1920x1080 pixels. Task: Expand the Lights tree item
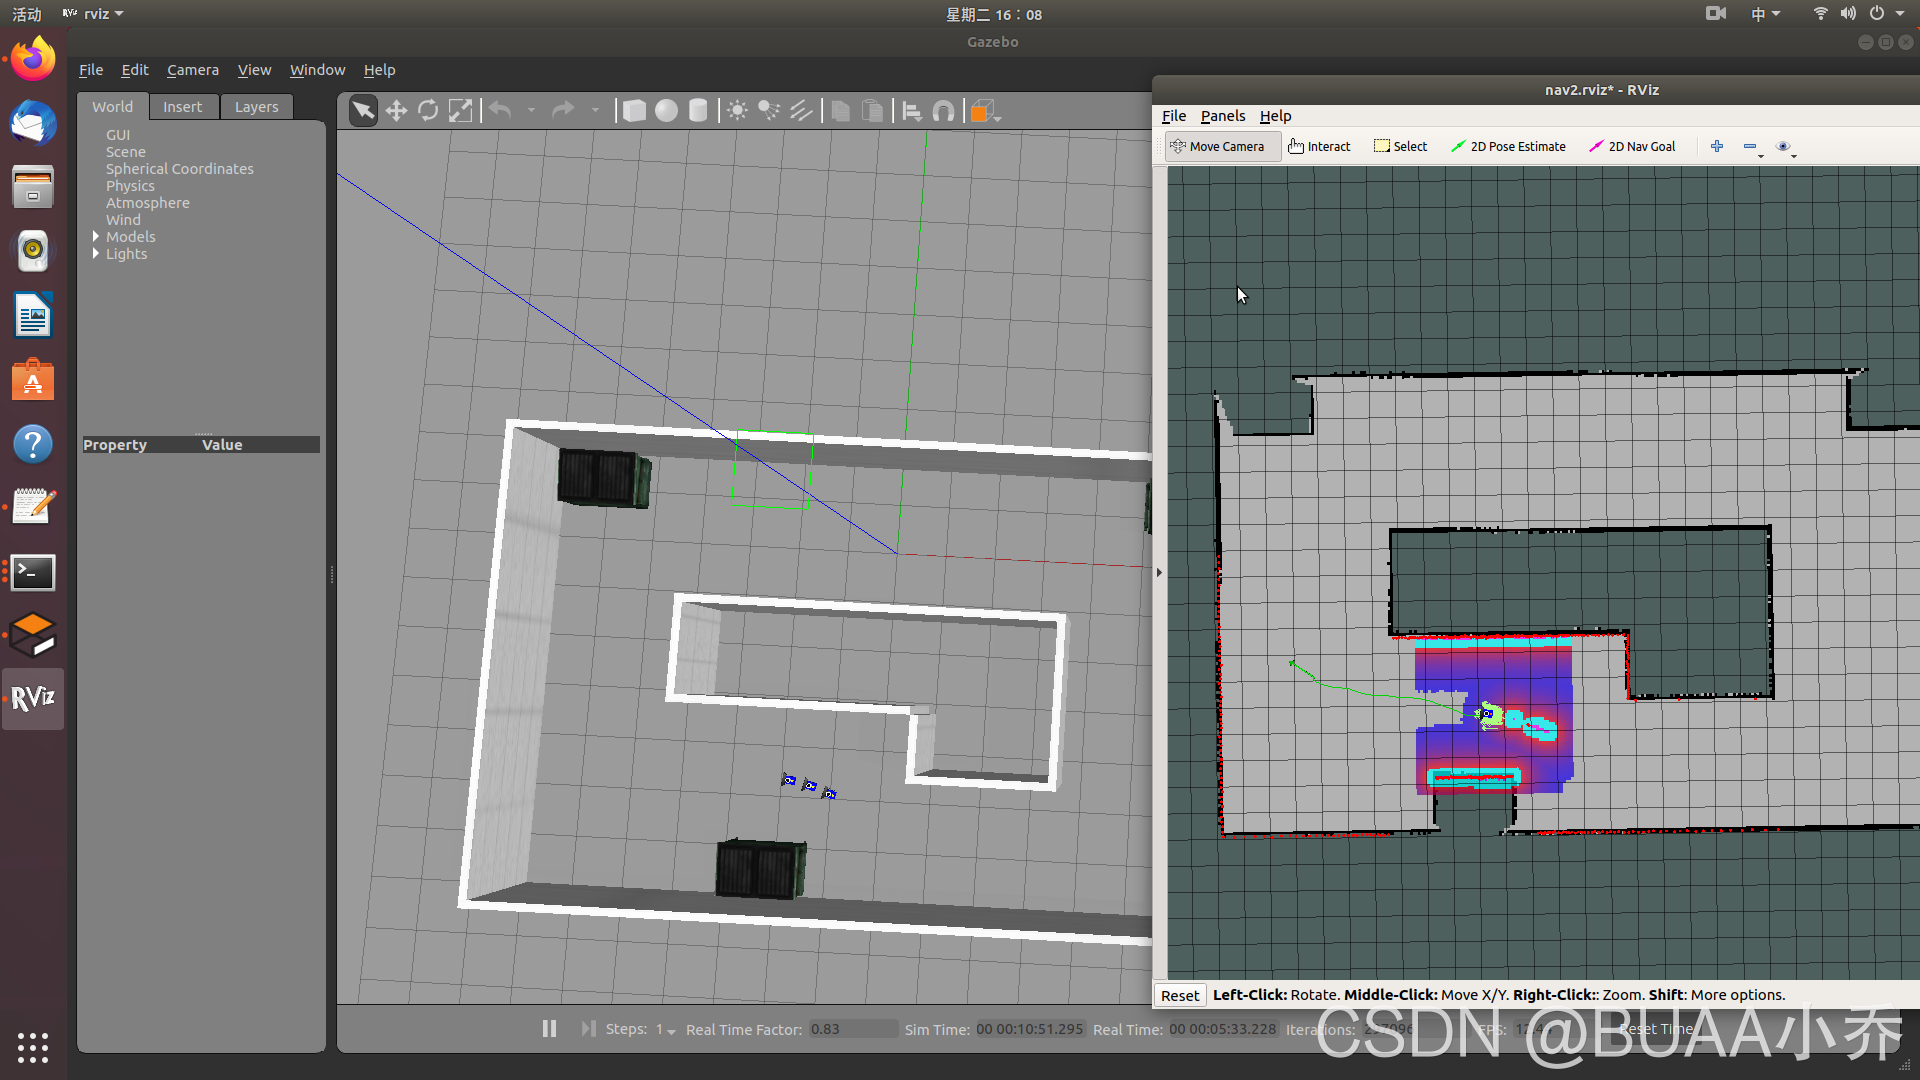(96, 254)
